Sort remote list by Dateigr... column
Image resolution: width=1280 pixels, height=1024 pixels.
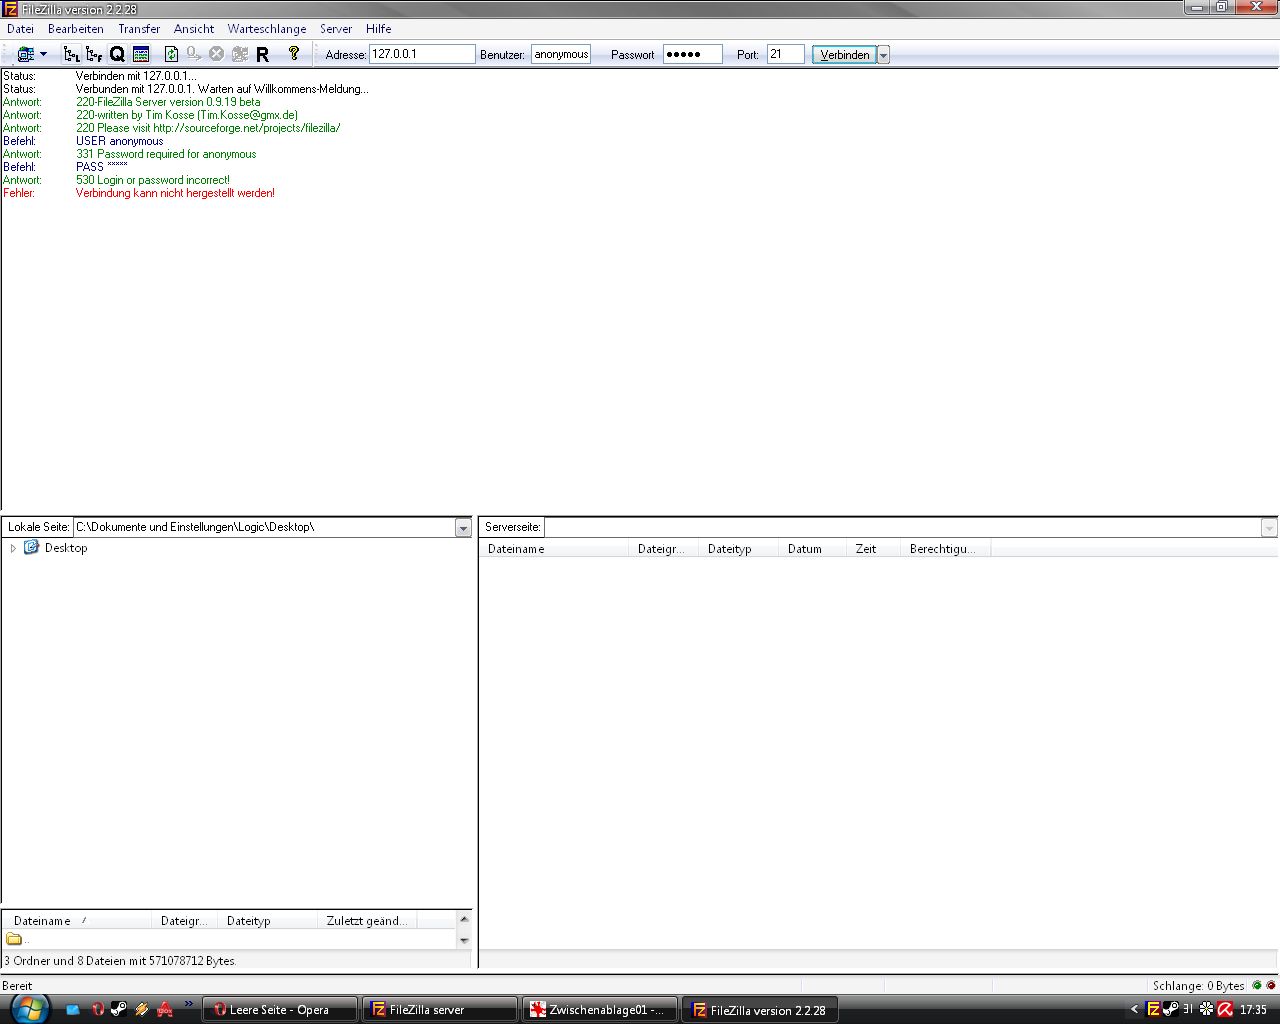(x=664, y=549)
